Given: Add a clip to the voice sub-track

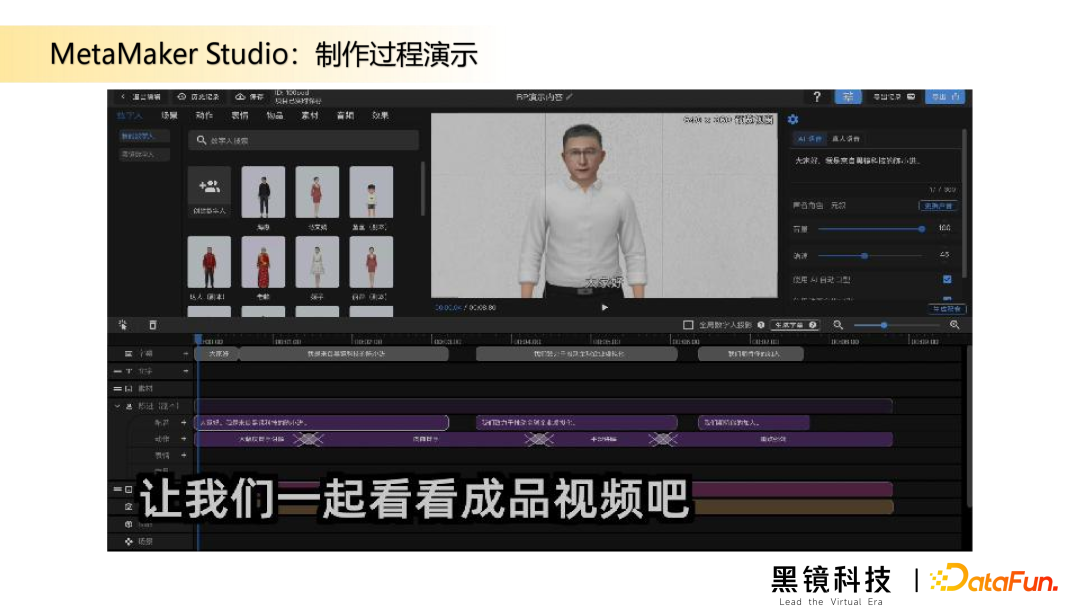Looking at the screenshot, I should [x=184, y=423].
